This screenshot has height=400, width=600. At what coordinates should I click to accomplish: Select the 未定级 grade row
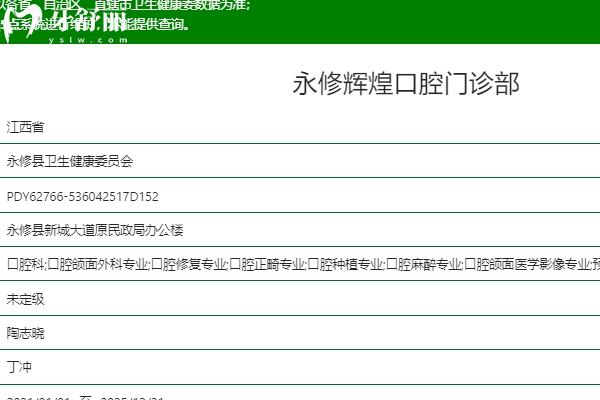click(x=25, y=299)
